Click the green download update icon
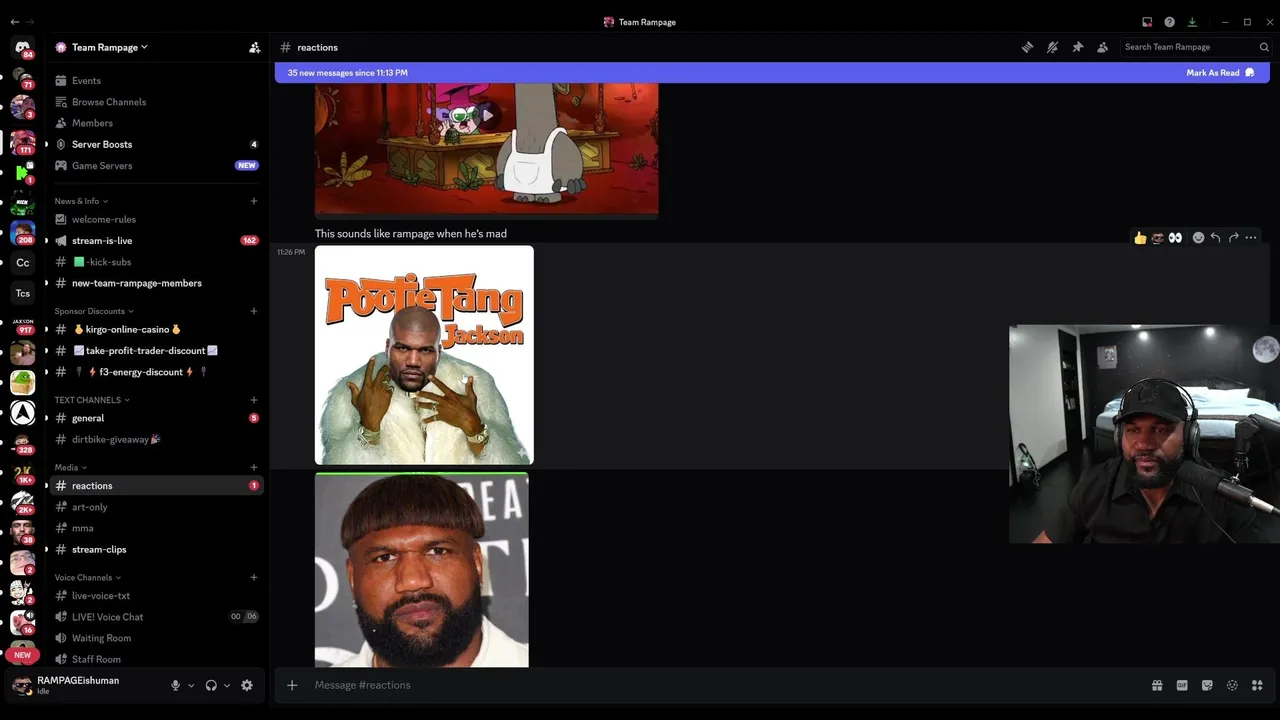 click(x=1192, y=22)
